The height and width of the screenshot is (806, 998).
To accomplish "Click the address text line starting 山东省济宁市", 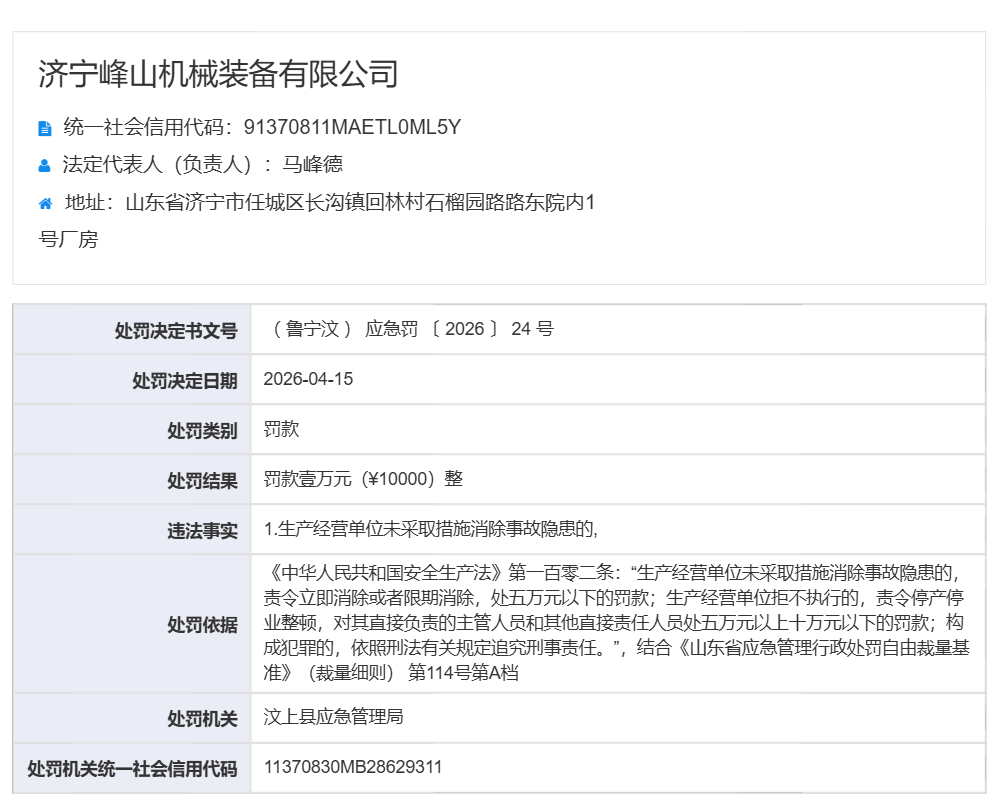I will click(360, 203).
